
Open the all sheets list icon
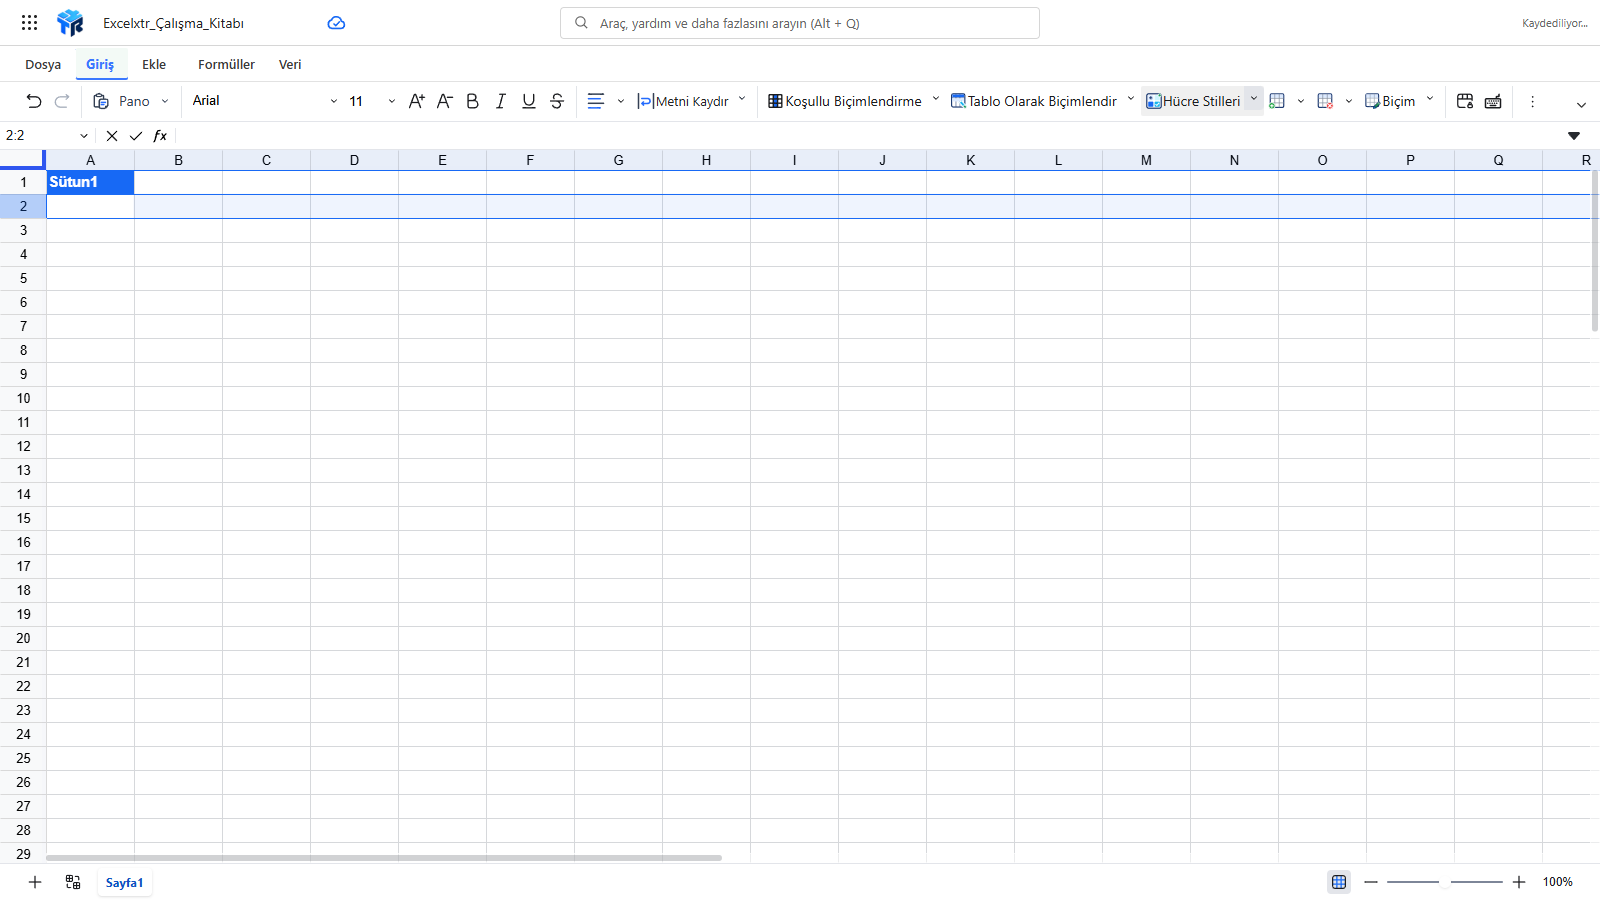pyautogui.click(x=73, y=882)
